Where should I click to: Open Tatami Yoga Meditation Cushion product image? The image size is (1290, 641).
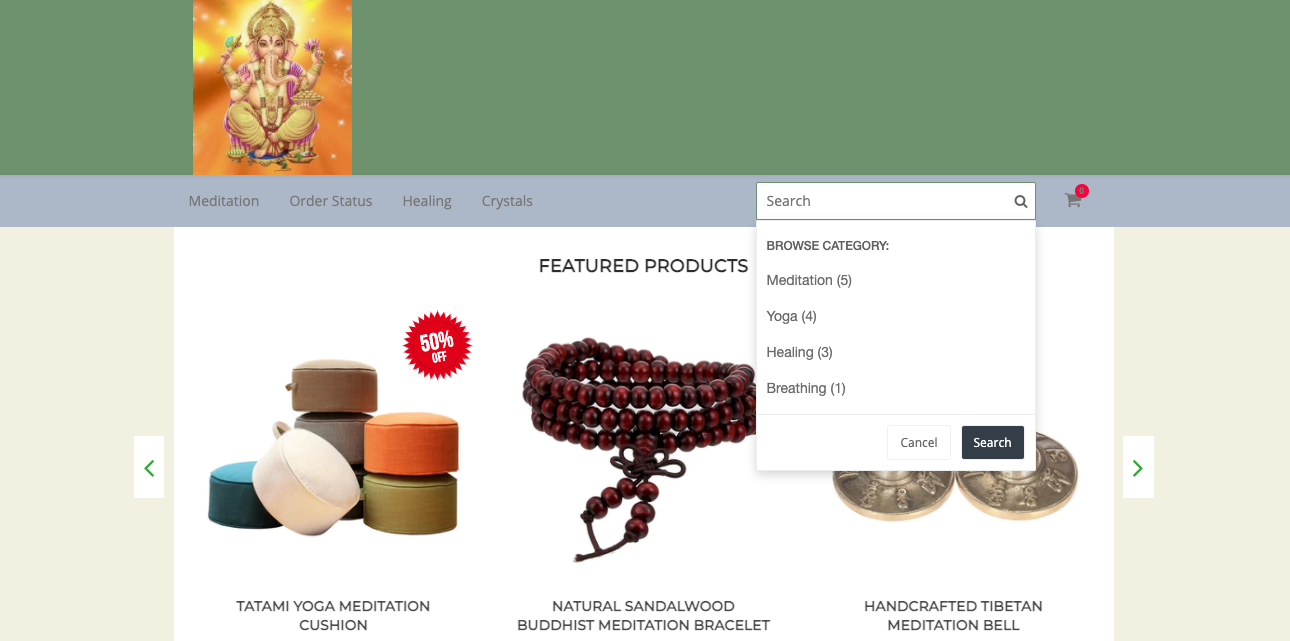coord(333,445)
